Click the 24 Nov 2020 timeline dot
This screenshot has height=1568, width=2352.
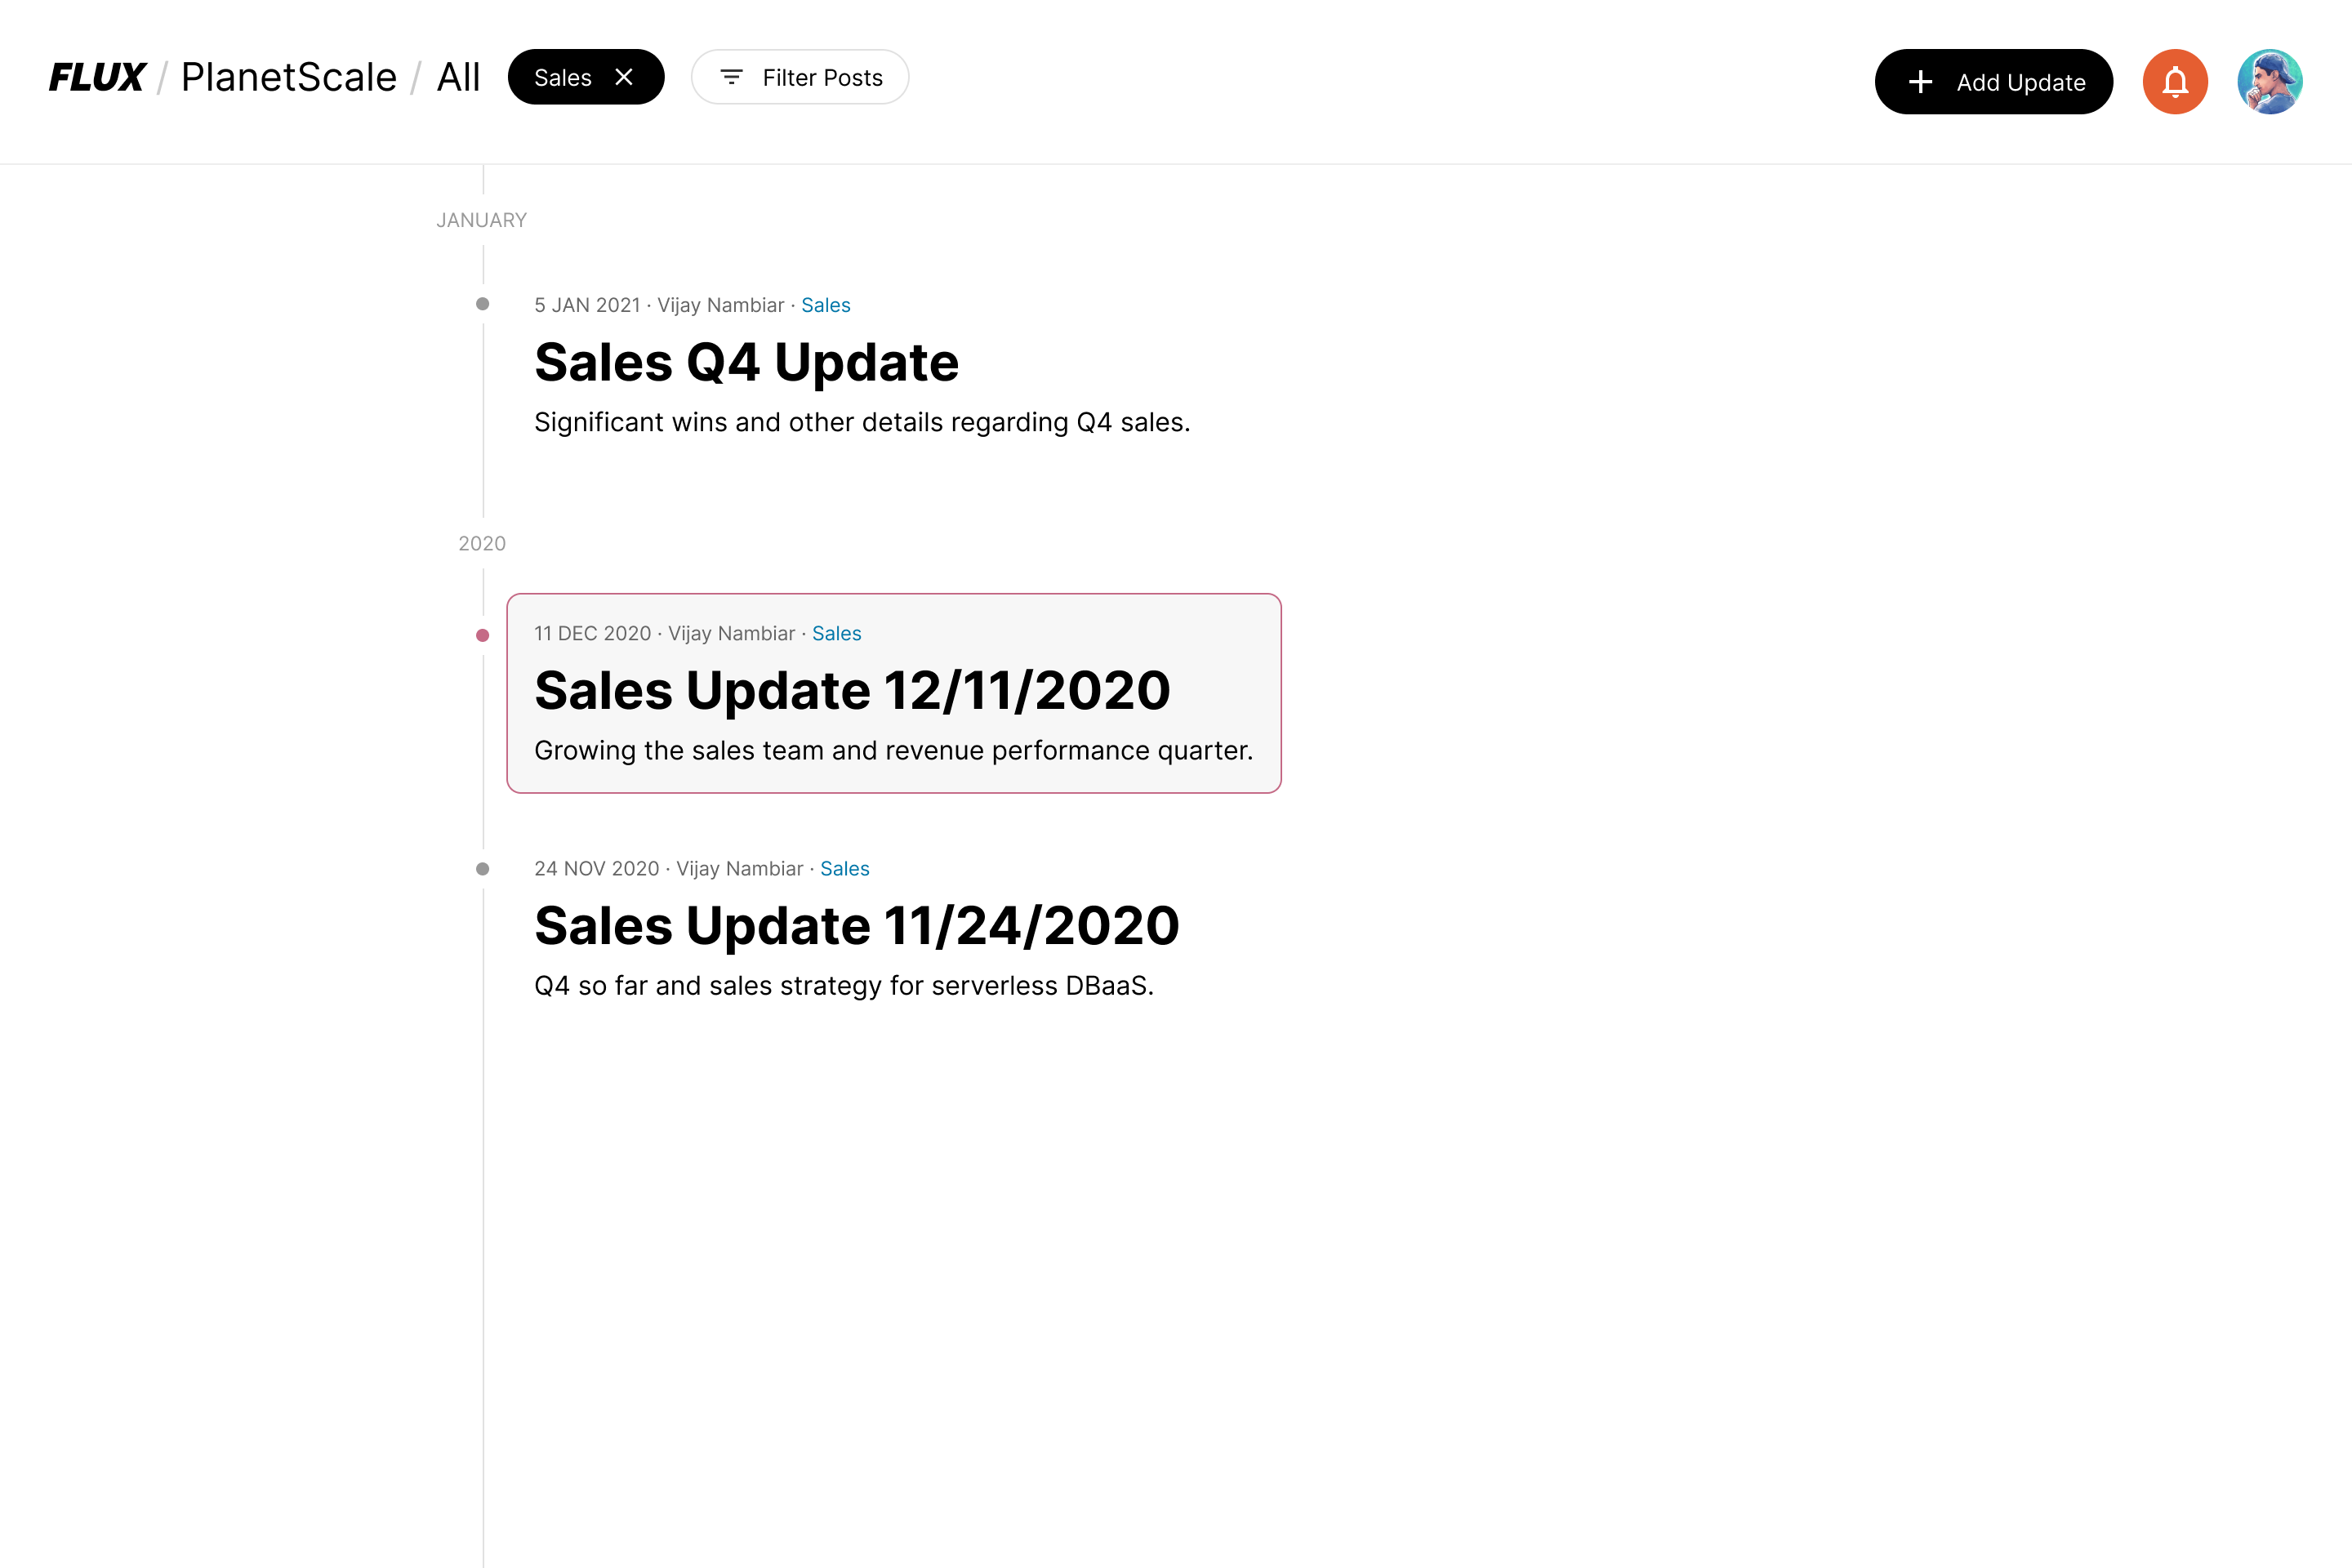[x=482, y=869]
